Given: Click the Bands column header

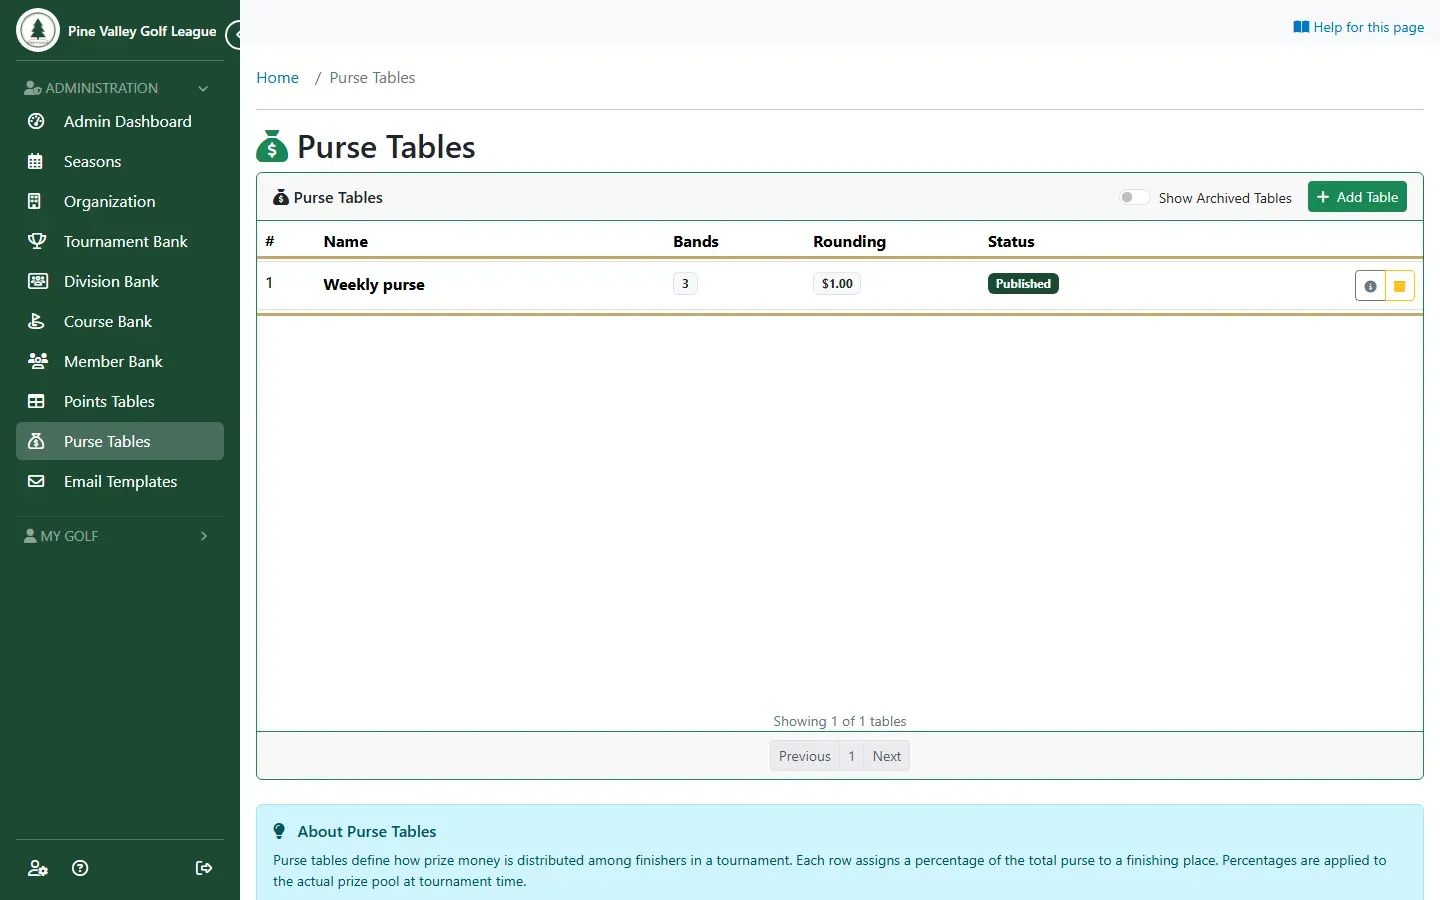Looking at the screenshot, I should tap(696, 242).
